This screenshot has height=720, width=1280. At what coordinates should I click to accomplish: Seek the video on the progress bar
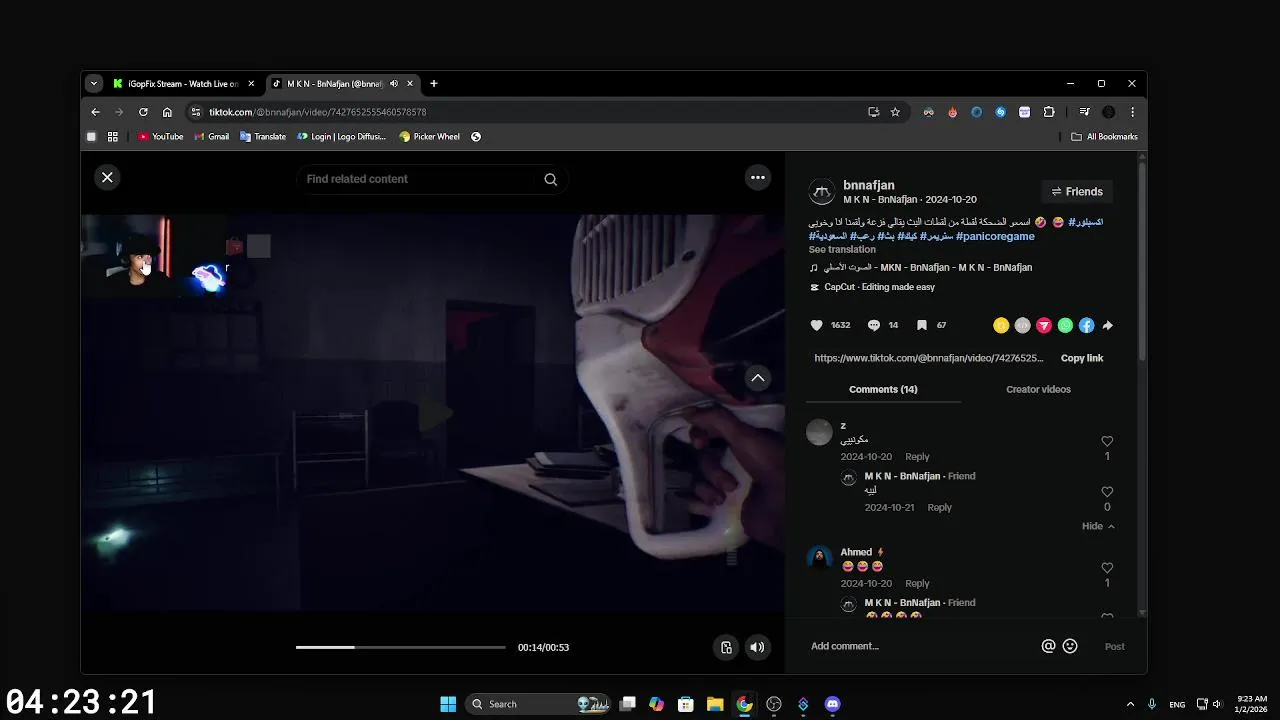point(400,647)
